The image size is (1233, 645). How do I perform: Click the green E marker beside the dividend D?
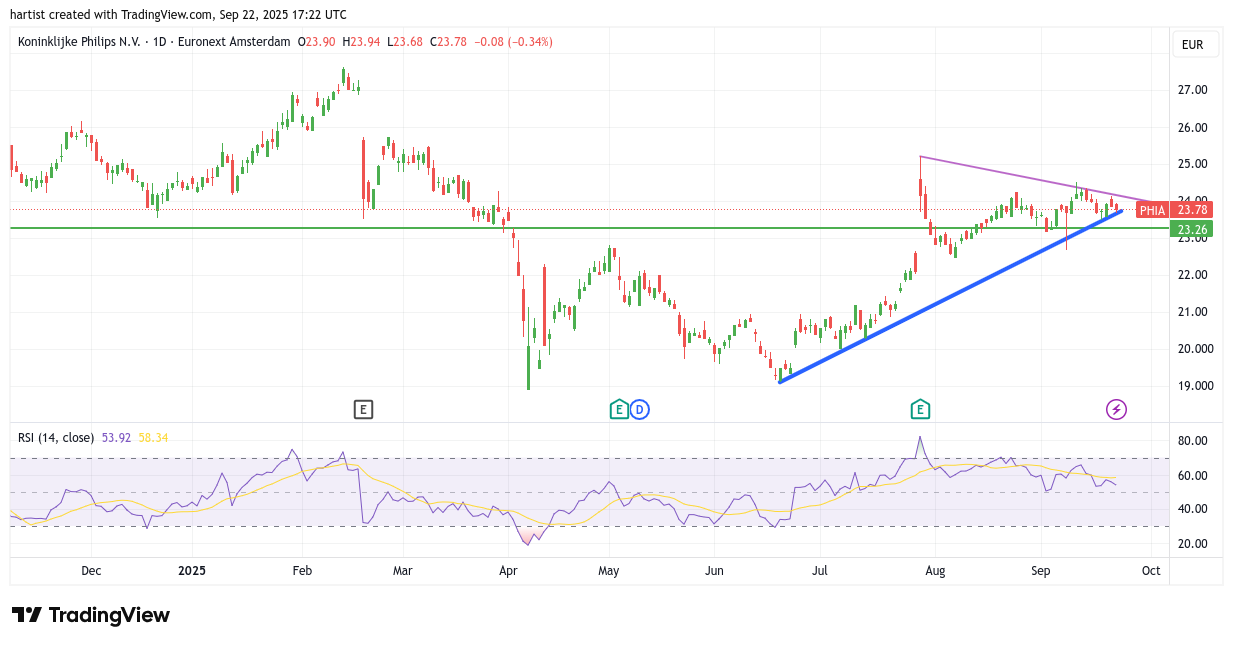[619, 409]
